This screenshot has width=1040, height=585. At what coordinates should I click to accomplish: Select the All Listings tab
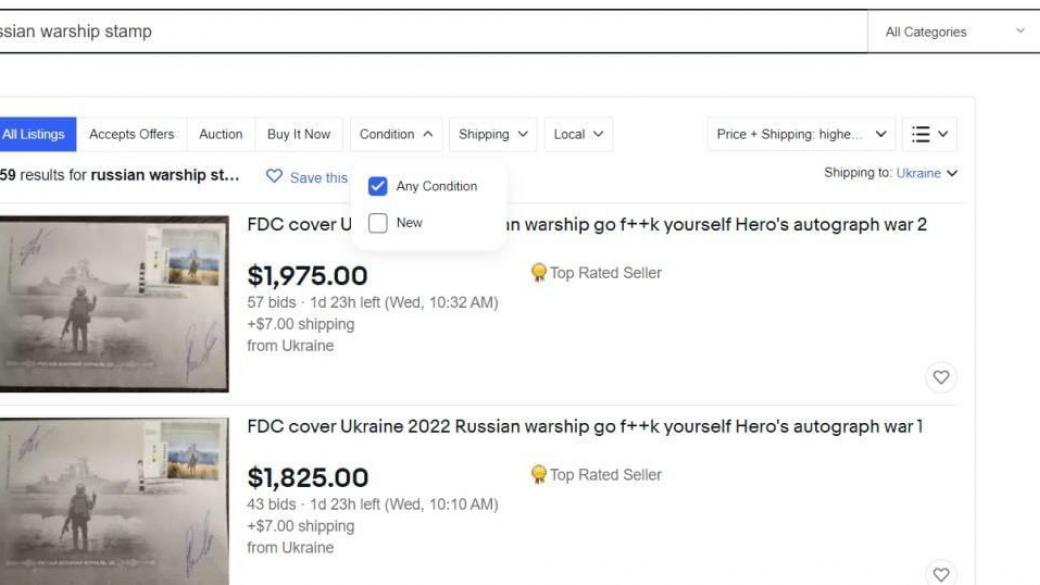[x=33, y=134]
